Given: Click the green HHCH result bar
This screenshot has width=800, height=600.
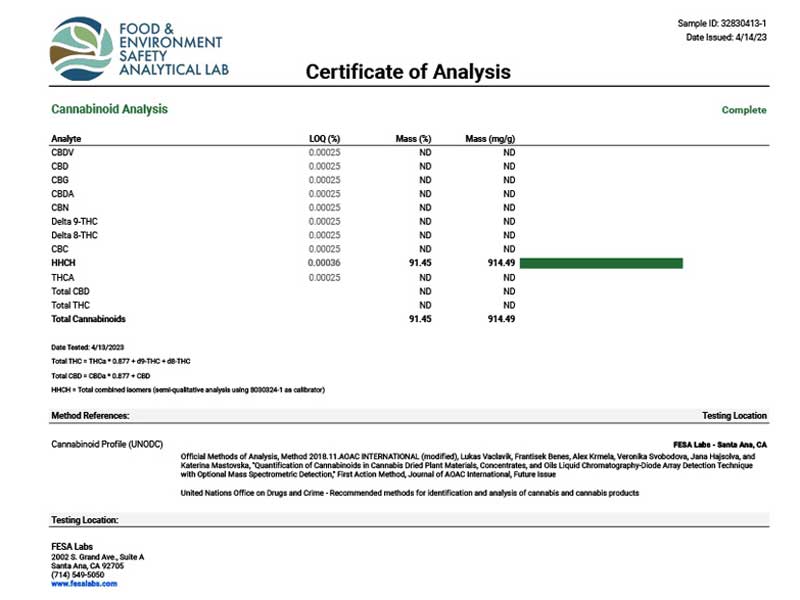Looking at the screenshot, I should pos(601,263).
